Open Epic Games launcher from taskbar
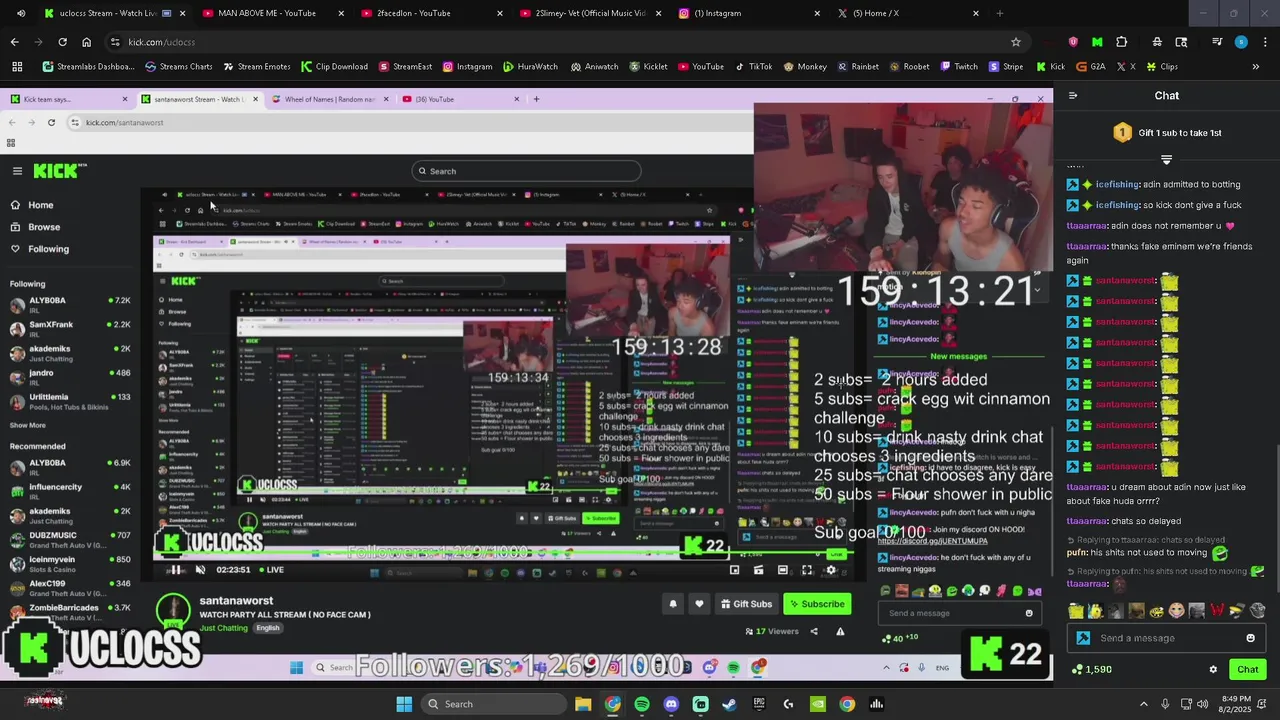 [x=759, y=704]
